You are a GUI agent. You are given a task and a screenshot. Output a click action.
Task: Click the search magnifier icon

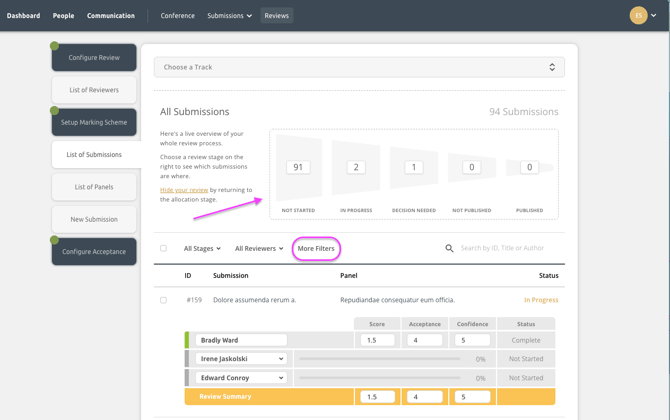[449, 248]
